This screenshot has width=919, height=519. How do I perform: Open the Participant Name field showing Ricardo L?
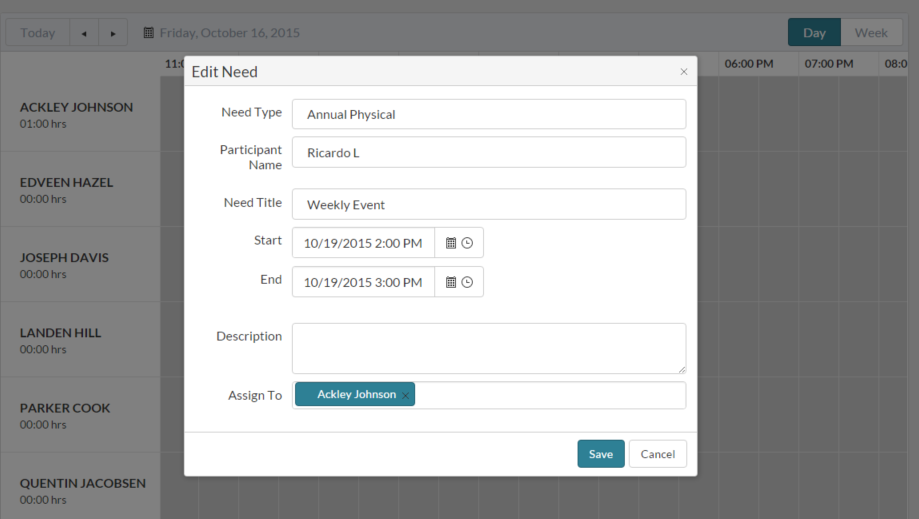(489, 152)
